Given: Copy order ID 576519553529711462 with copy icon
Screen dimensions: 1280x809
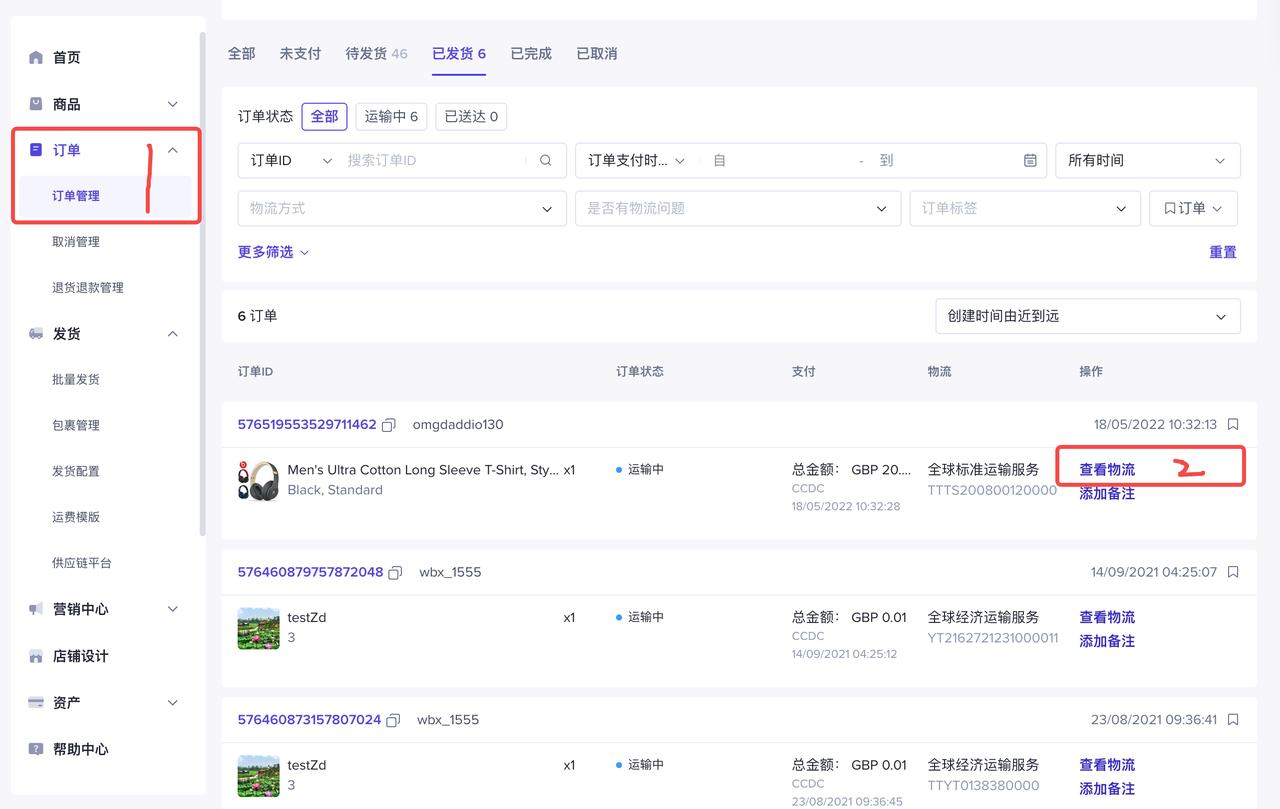Looking at the screenshot, I should [x=389, y=425].
